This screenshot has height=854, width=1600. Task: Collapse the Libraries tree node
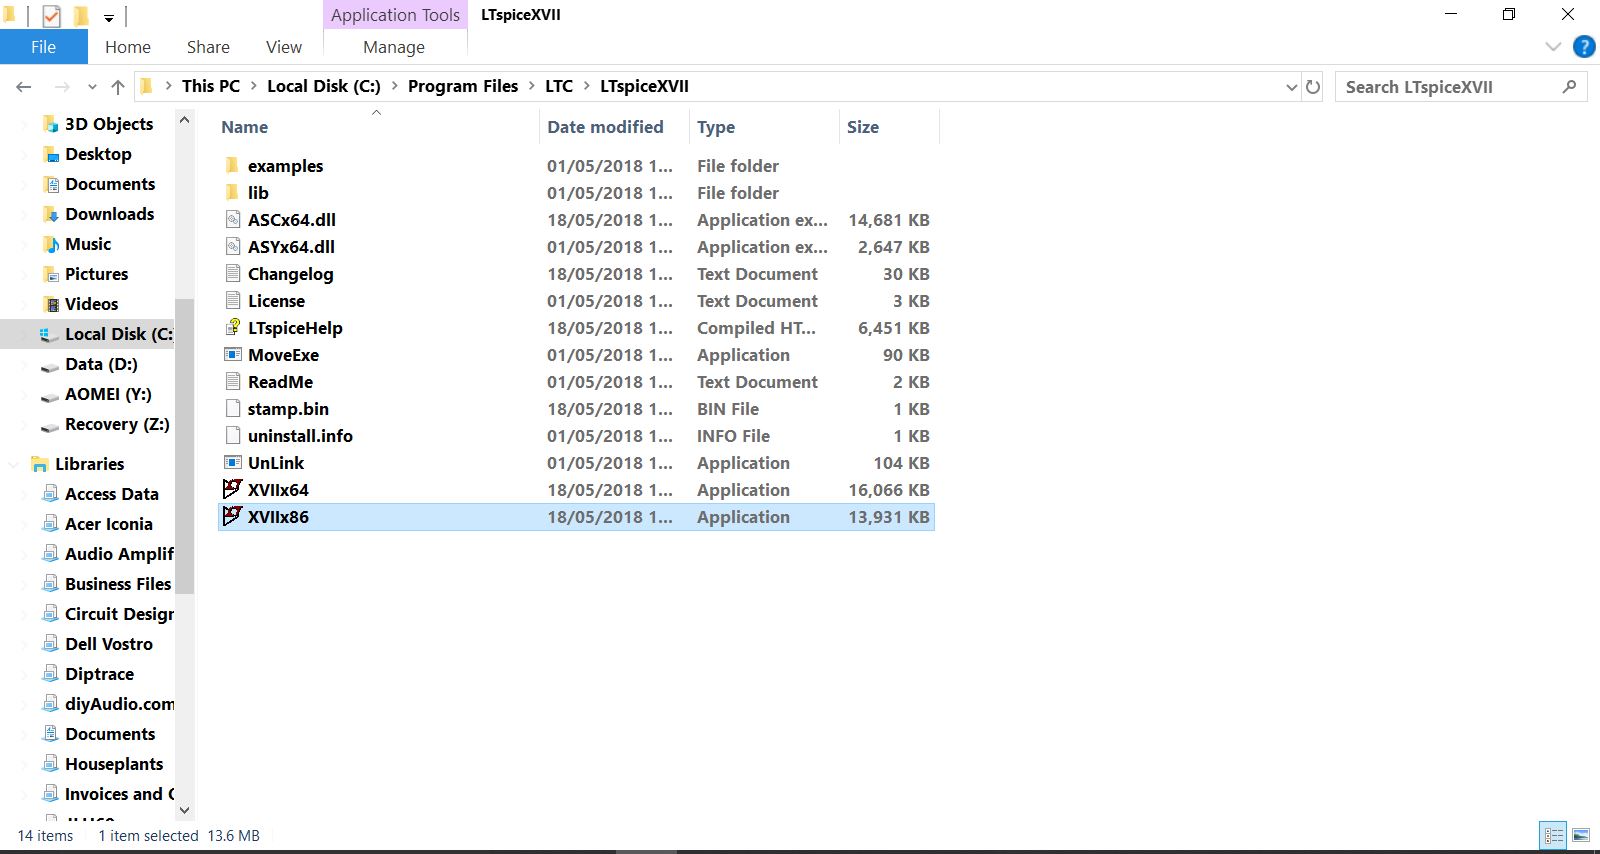click(x=14, y=464)
